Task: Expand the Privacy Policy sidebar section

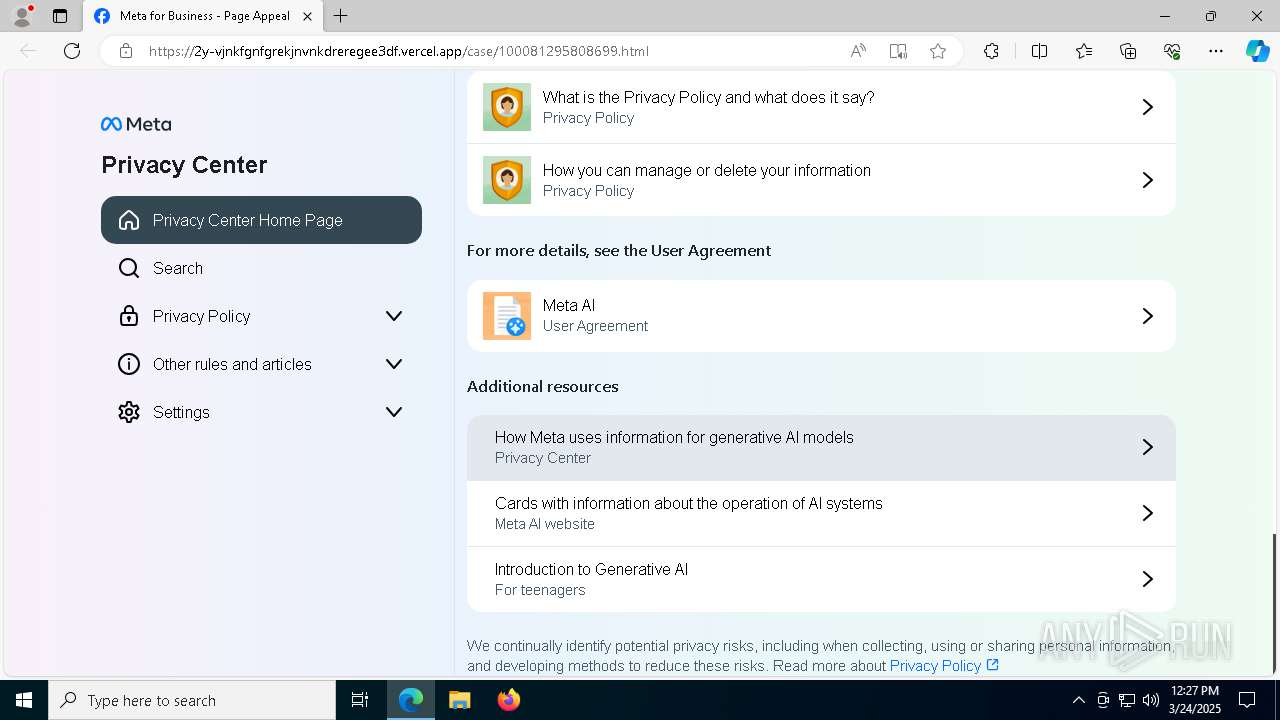Action: (394, 316)
